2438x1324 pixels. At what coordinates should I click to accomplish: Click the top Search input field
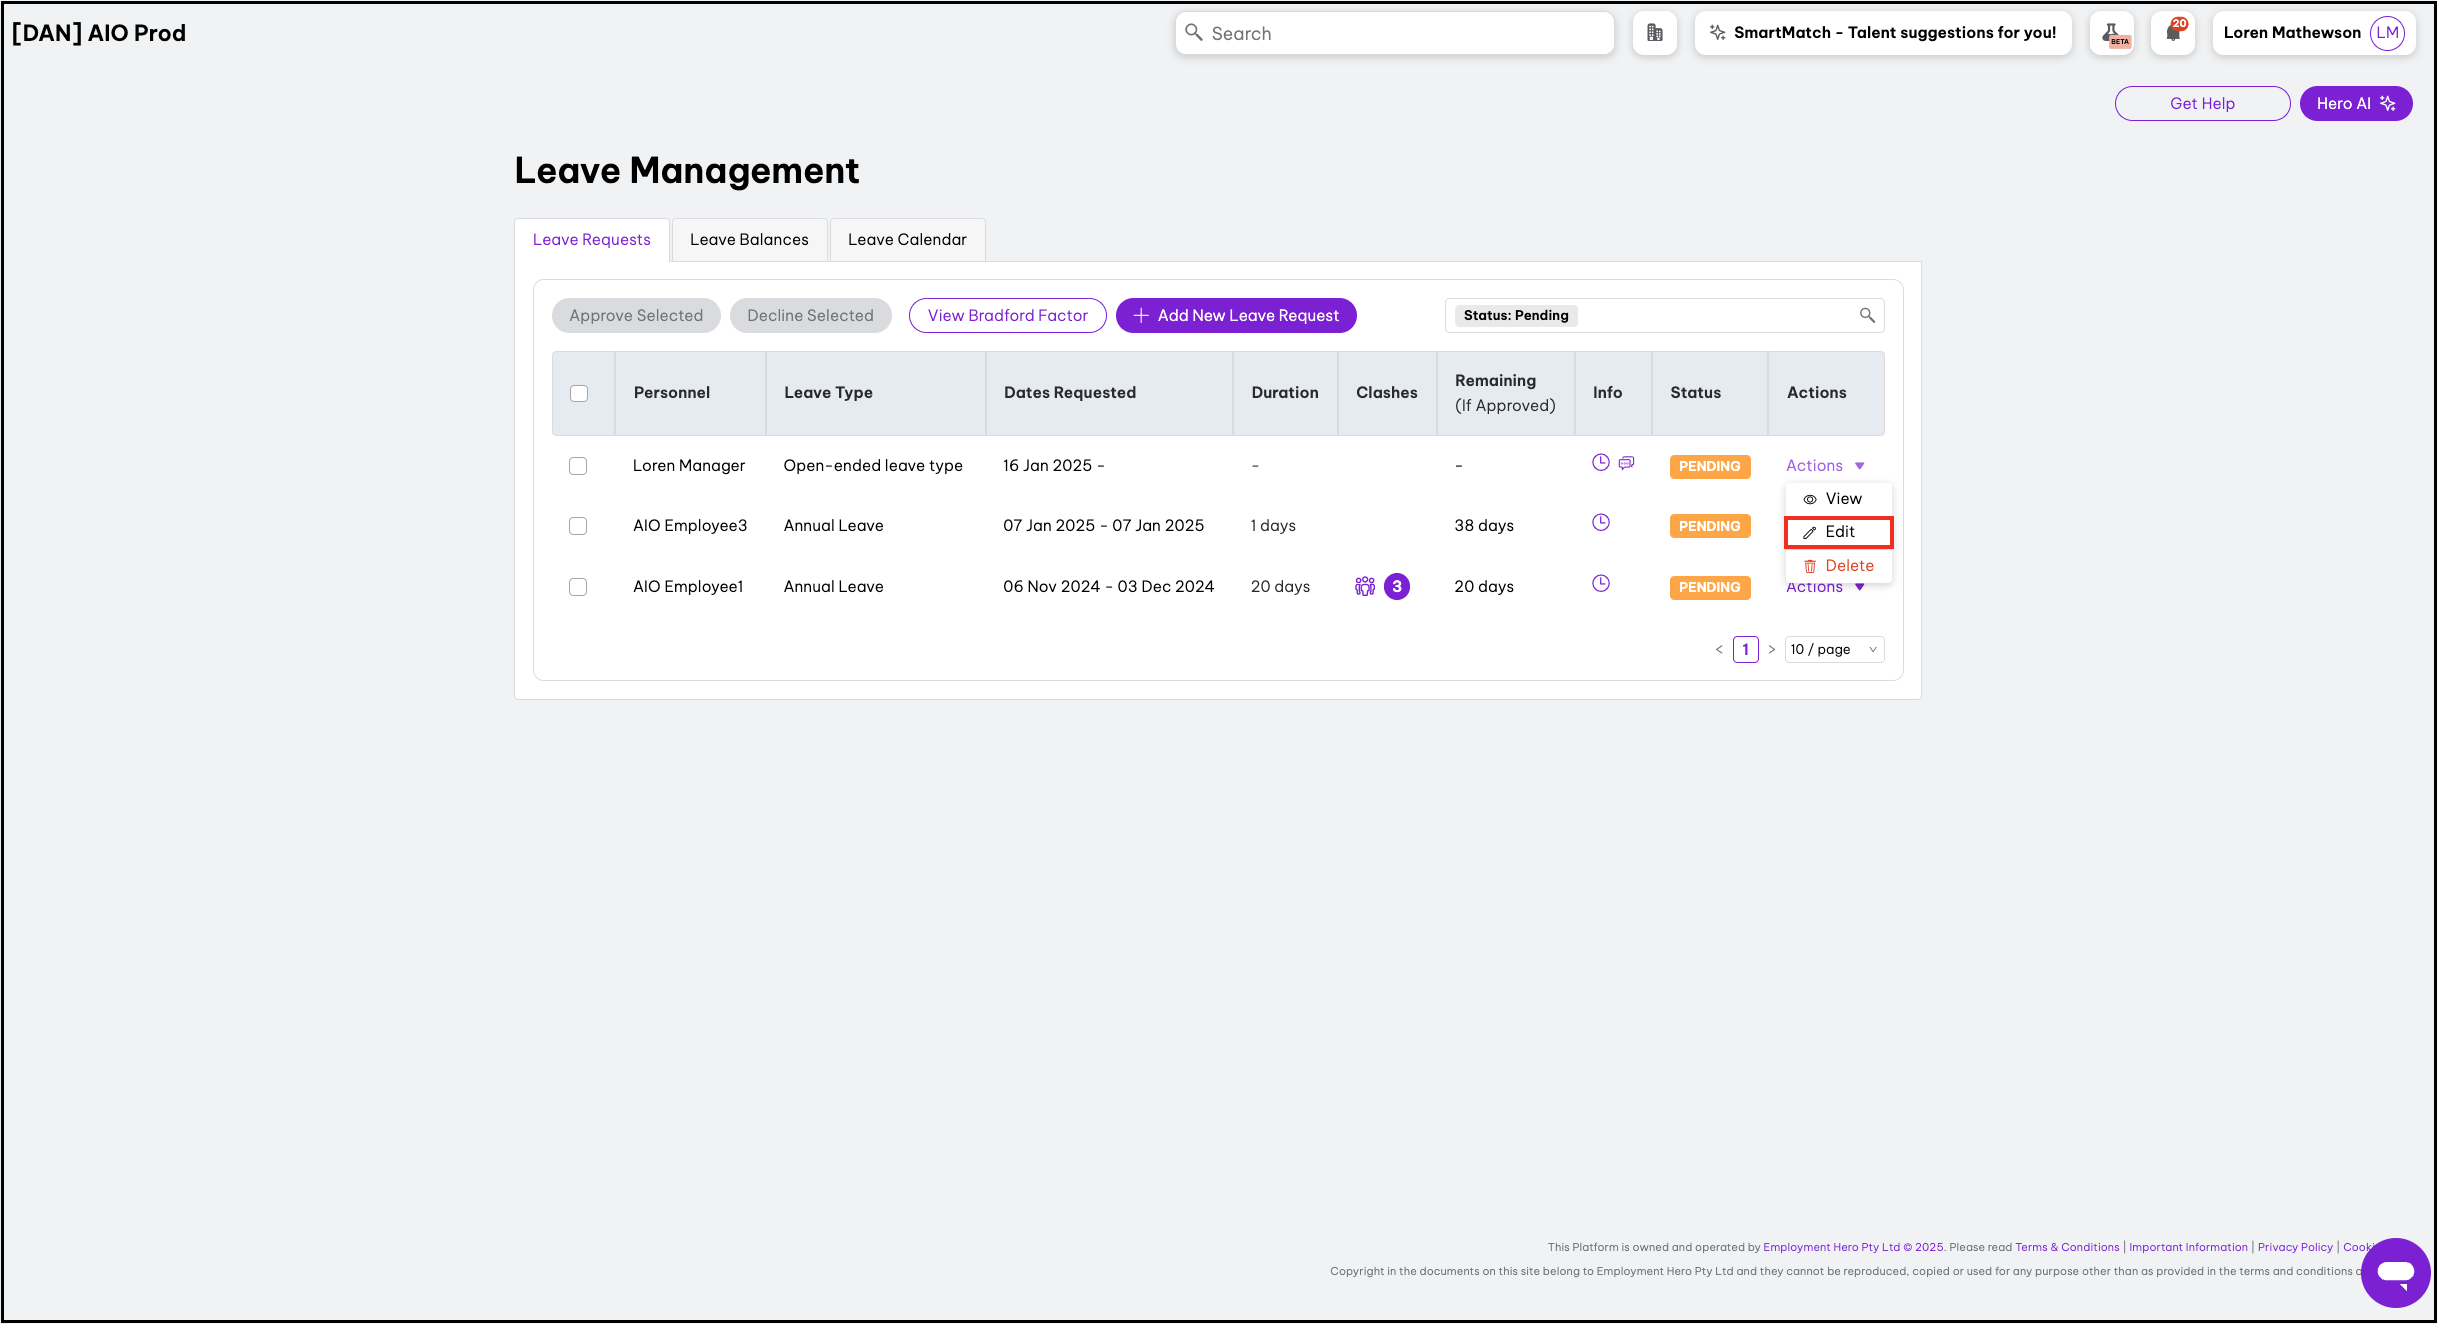[x=1394, y=33]
